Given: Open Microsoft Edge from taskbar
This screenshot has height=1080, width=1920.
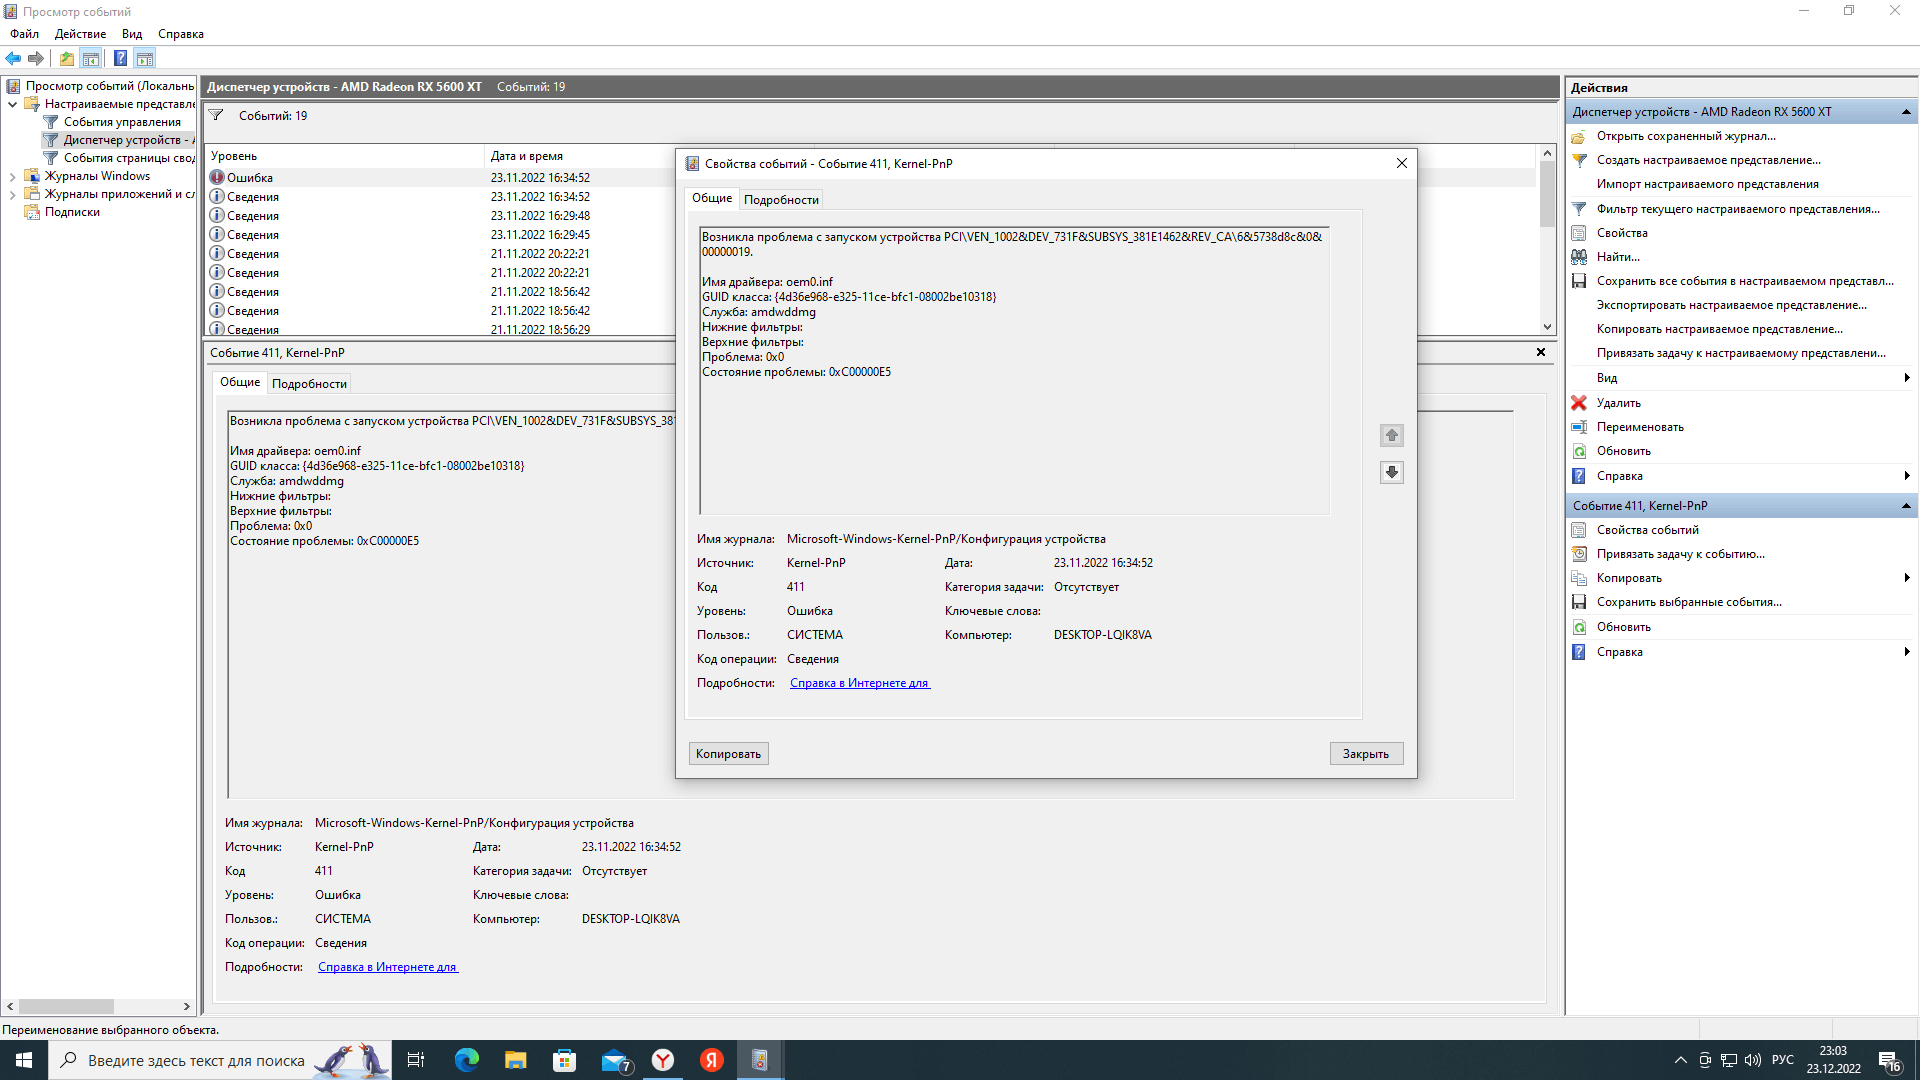Looking at the screenshot, I should (467, 1060).
